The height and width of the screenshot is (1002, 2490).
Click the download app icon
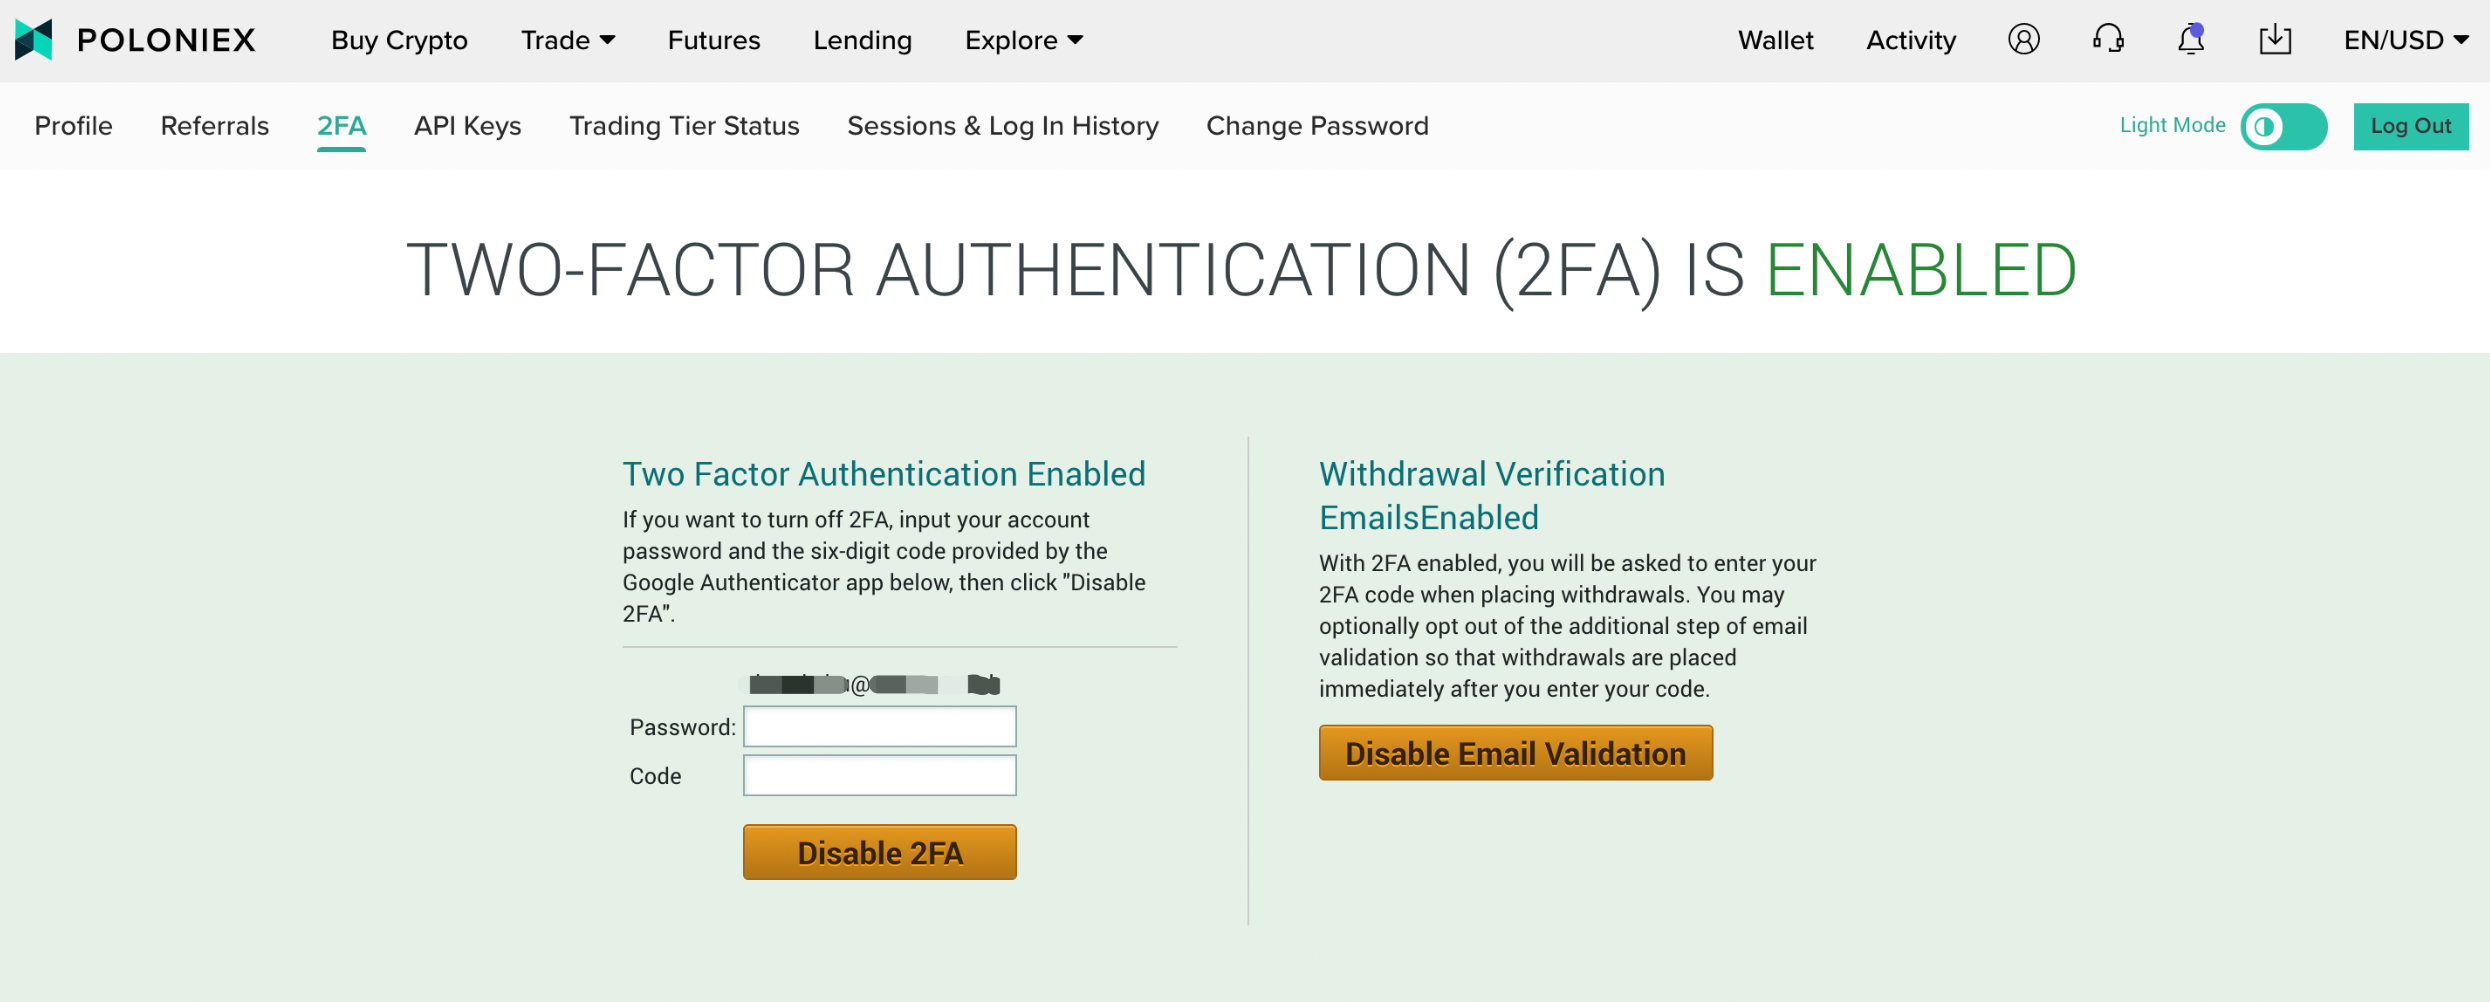point(2275,39)
